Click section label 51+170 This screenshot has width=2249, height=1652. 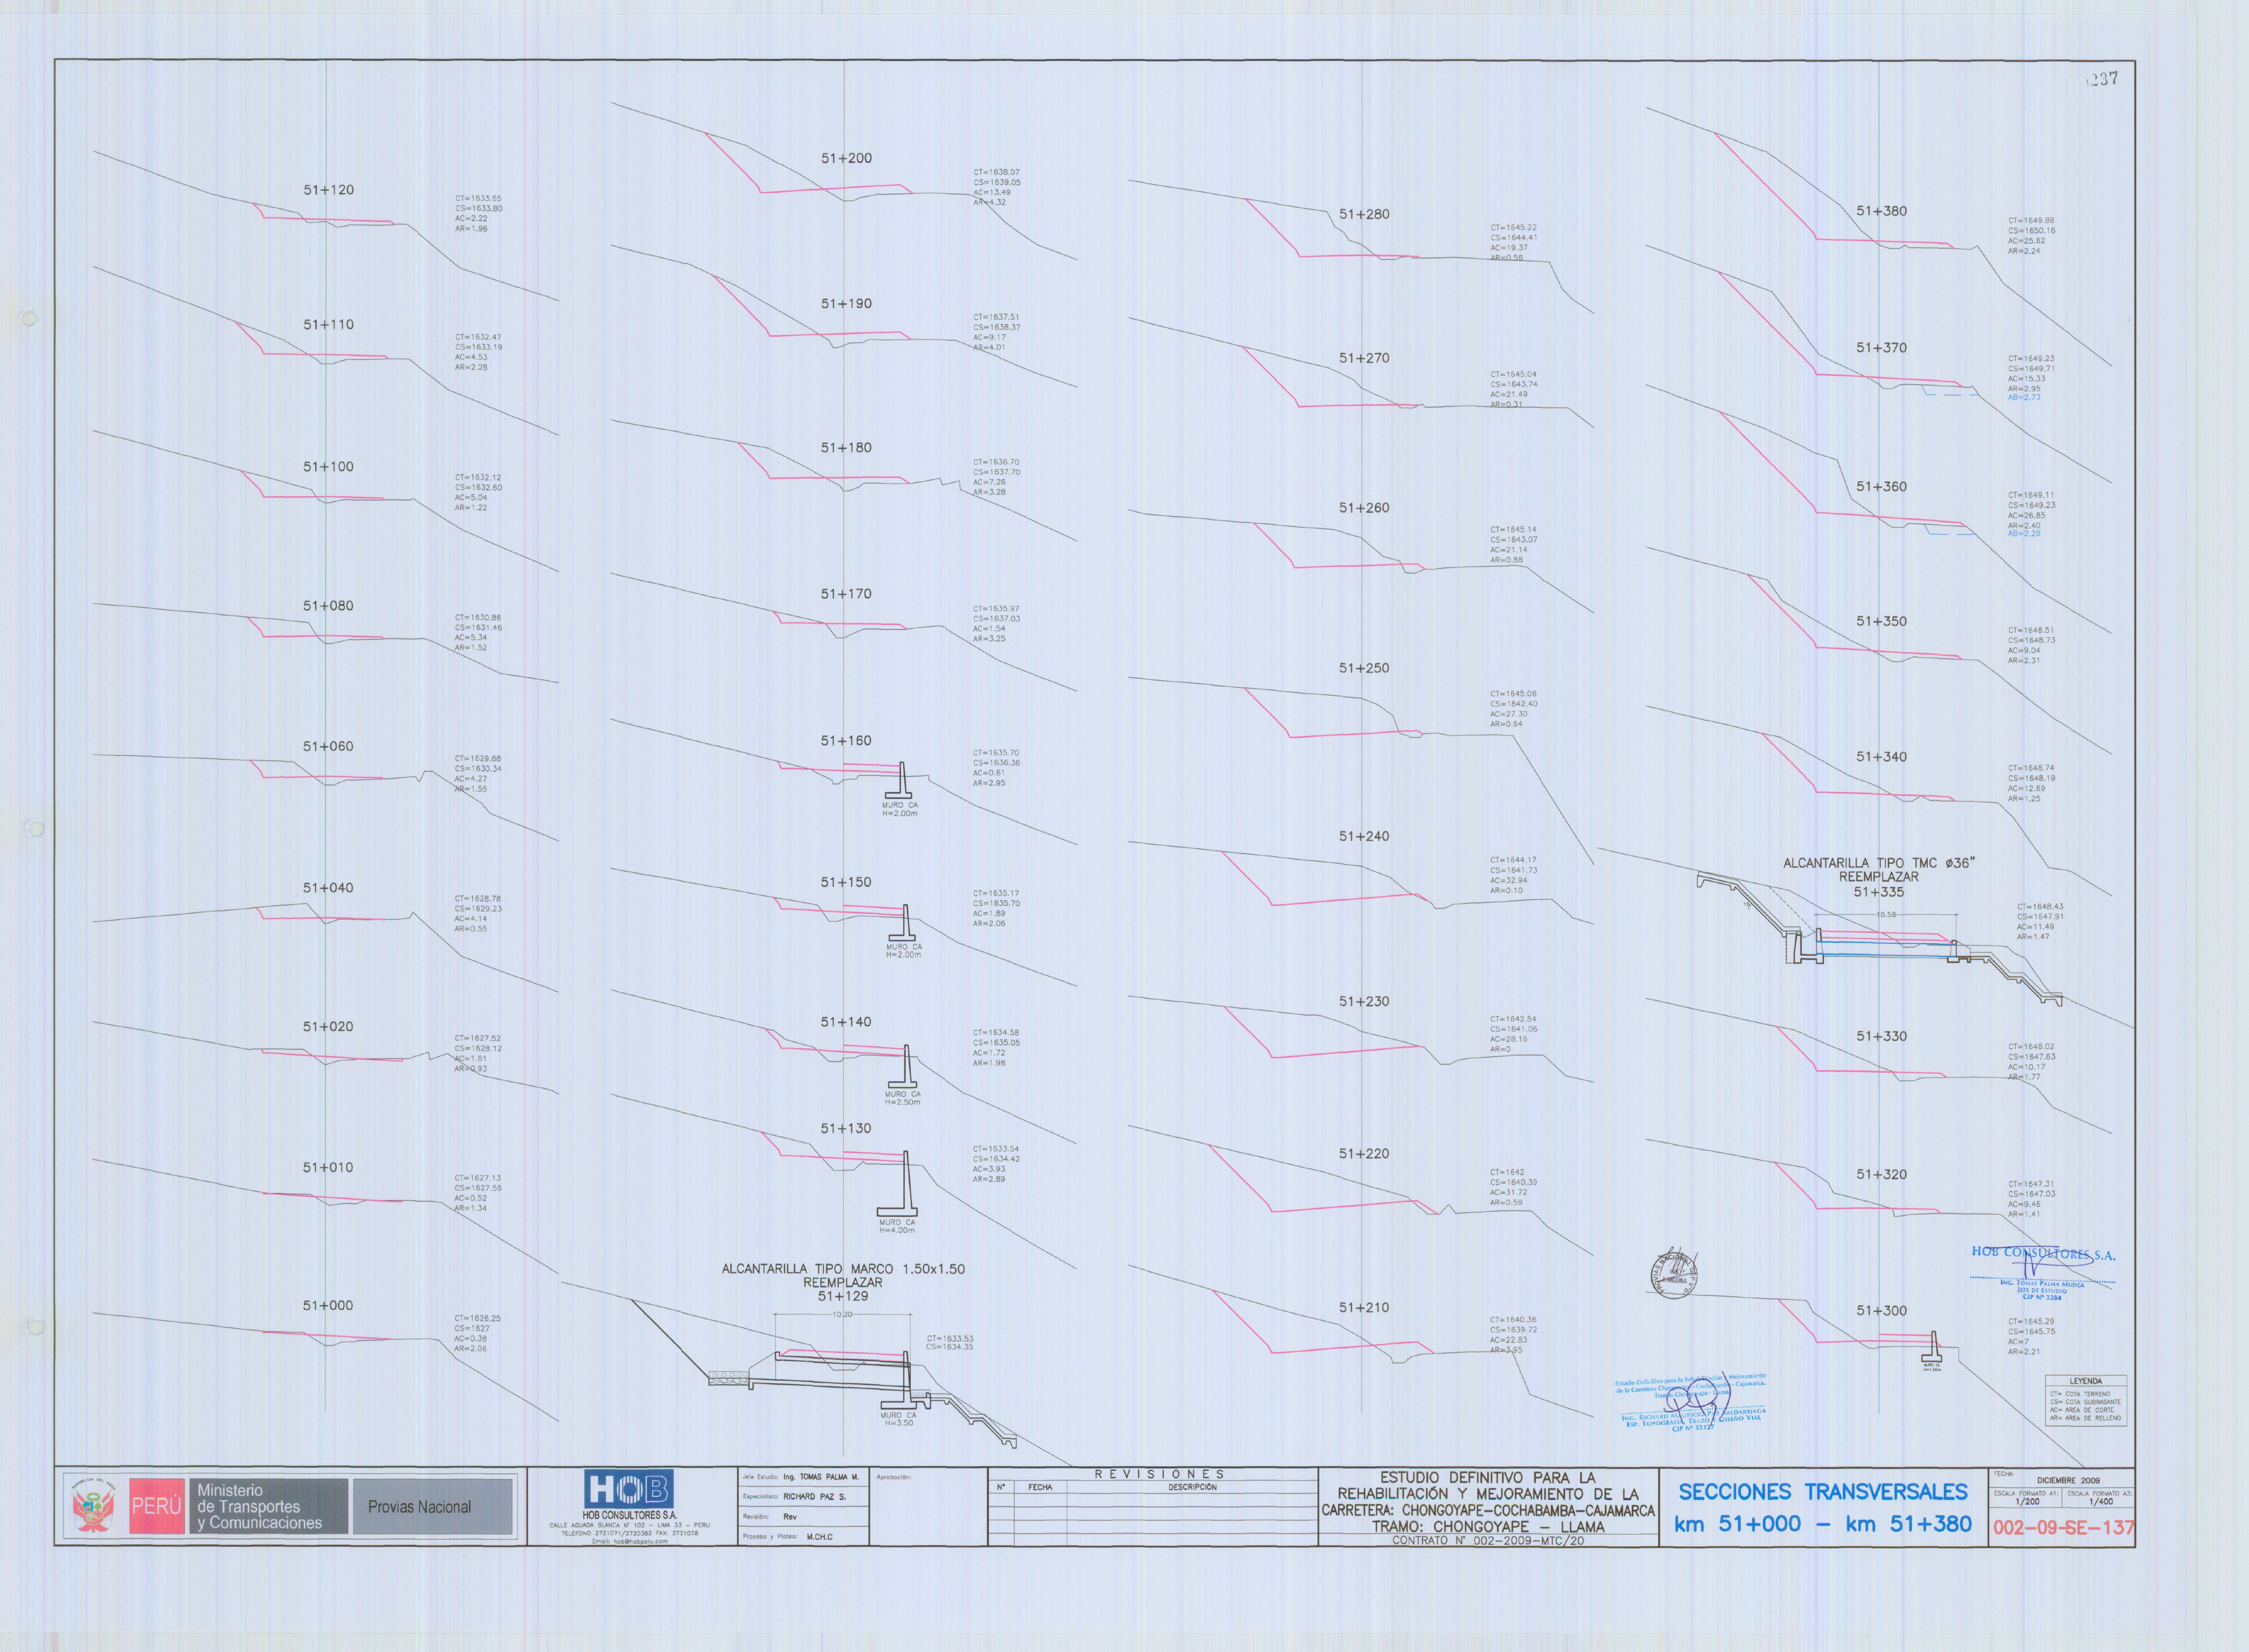[x=846, y=594]
